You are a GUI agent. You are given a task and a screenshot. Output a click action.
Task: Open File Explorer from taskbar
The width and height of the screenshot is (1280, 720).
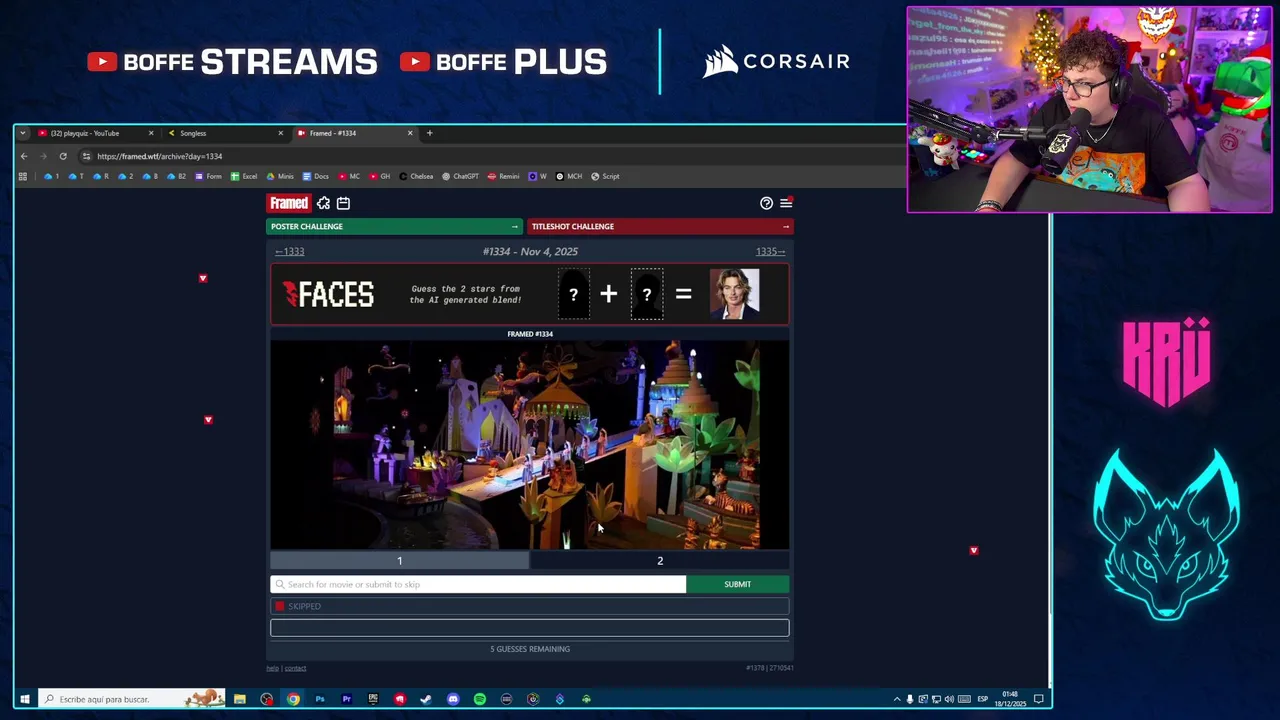pos(240,699)
